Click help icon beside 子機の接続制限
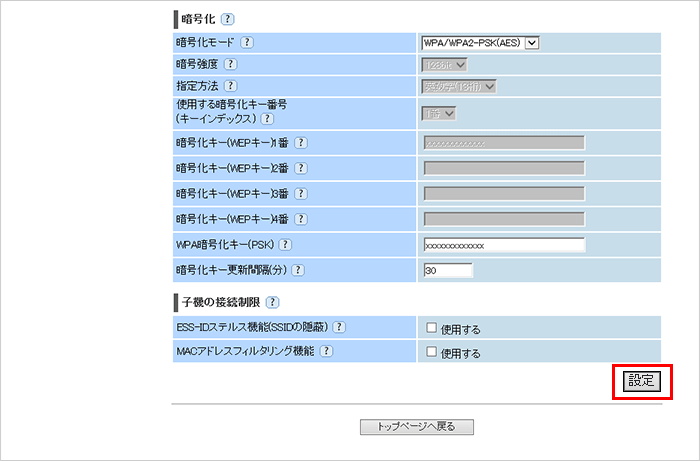Image resolution: width=700 pixels, height=461 pixels. coord(273,302)
